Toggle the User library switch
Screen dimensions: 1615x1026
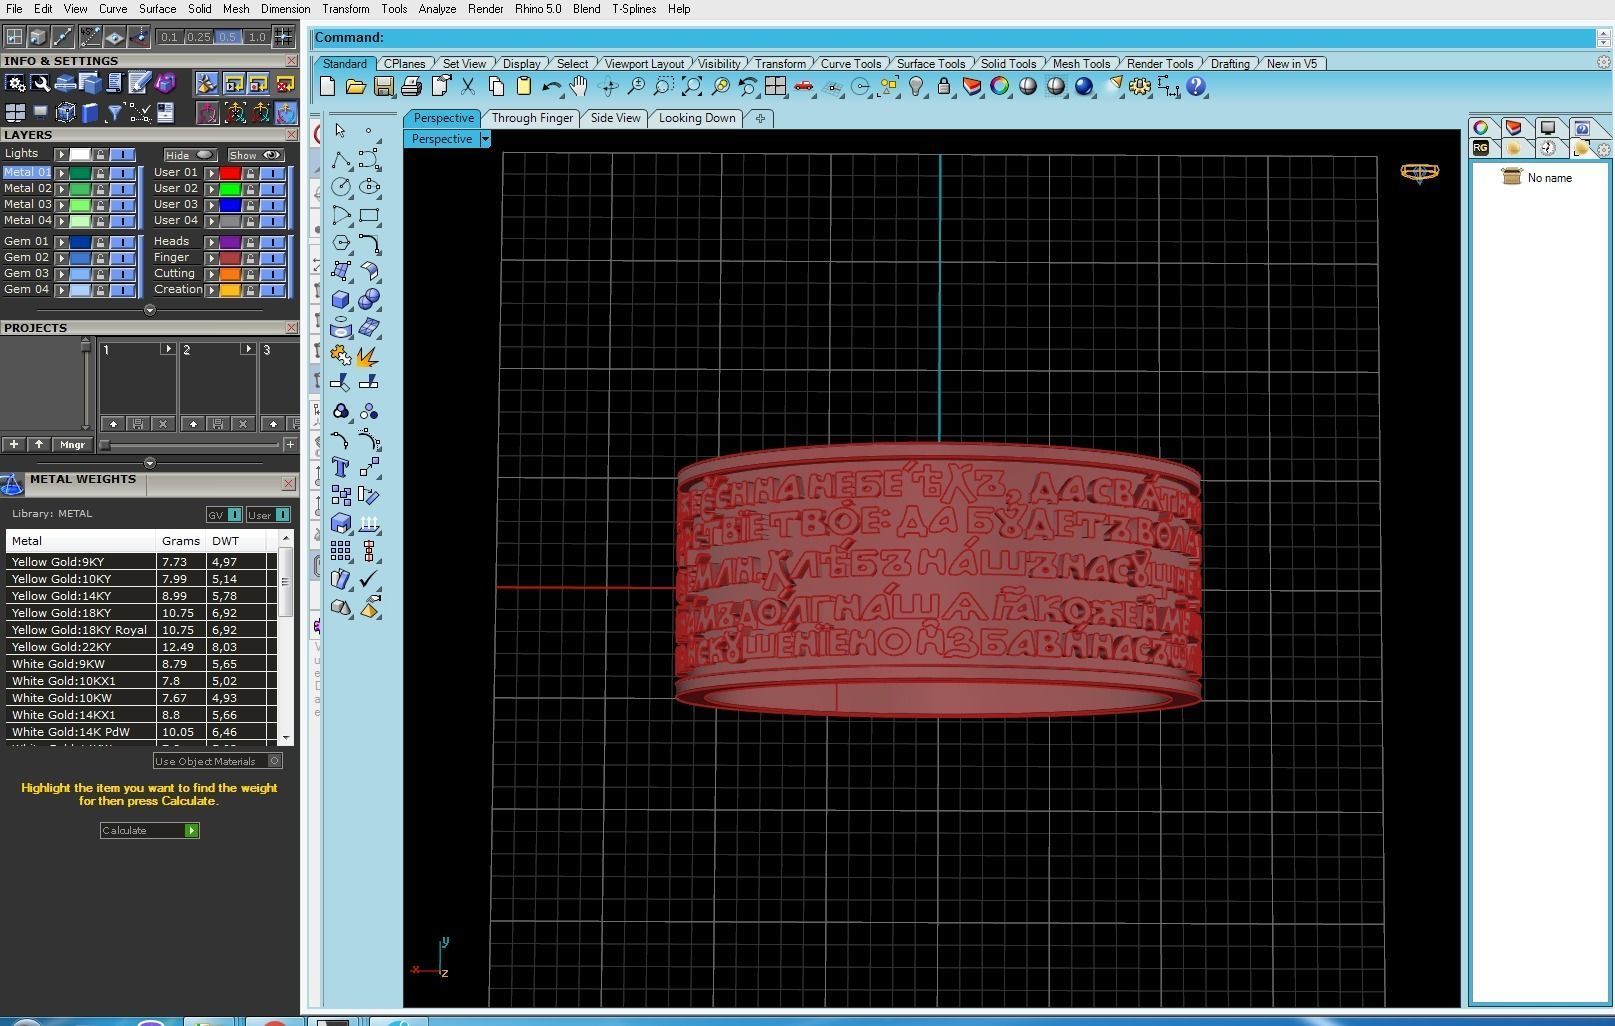269,515
